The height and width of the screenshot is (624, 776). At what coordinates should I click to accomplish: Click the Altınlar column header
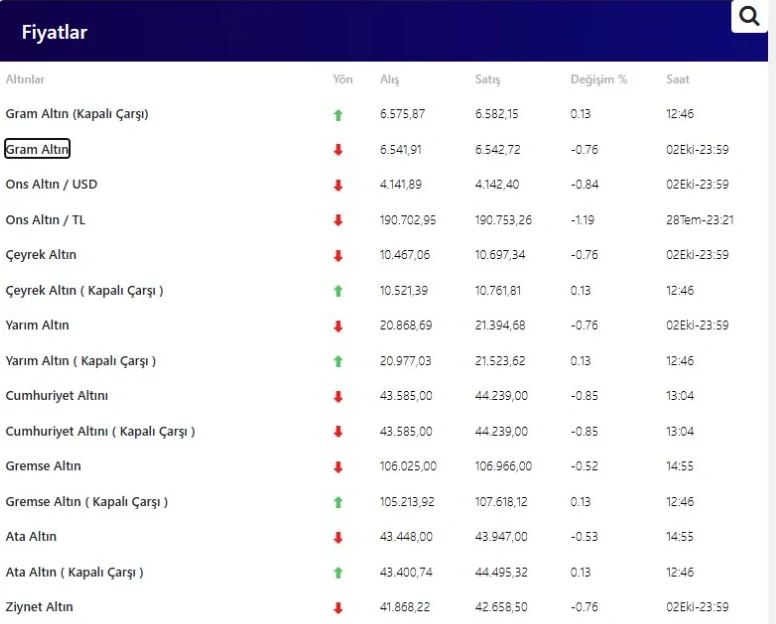tap(25, 79)
